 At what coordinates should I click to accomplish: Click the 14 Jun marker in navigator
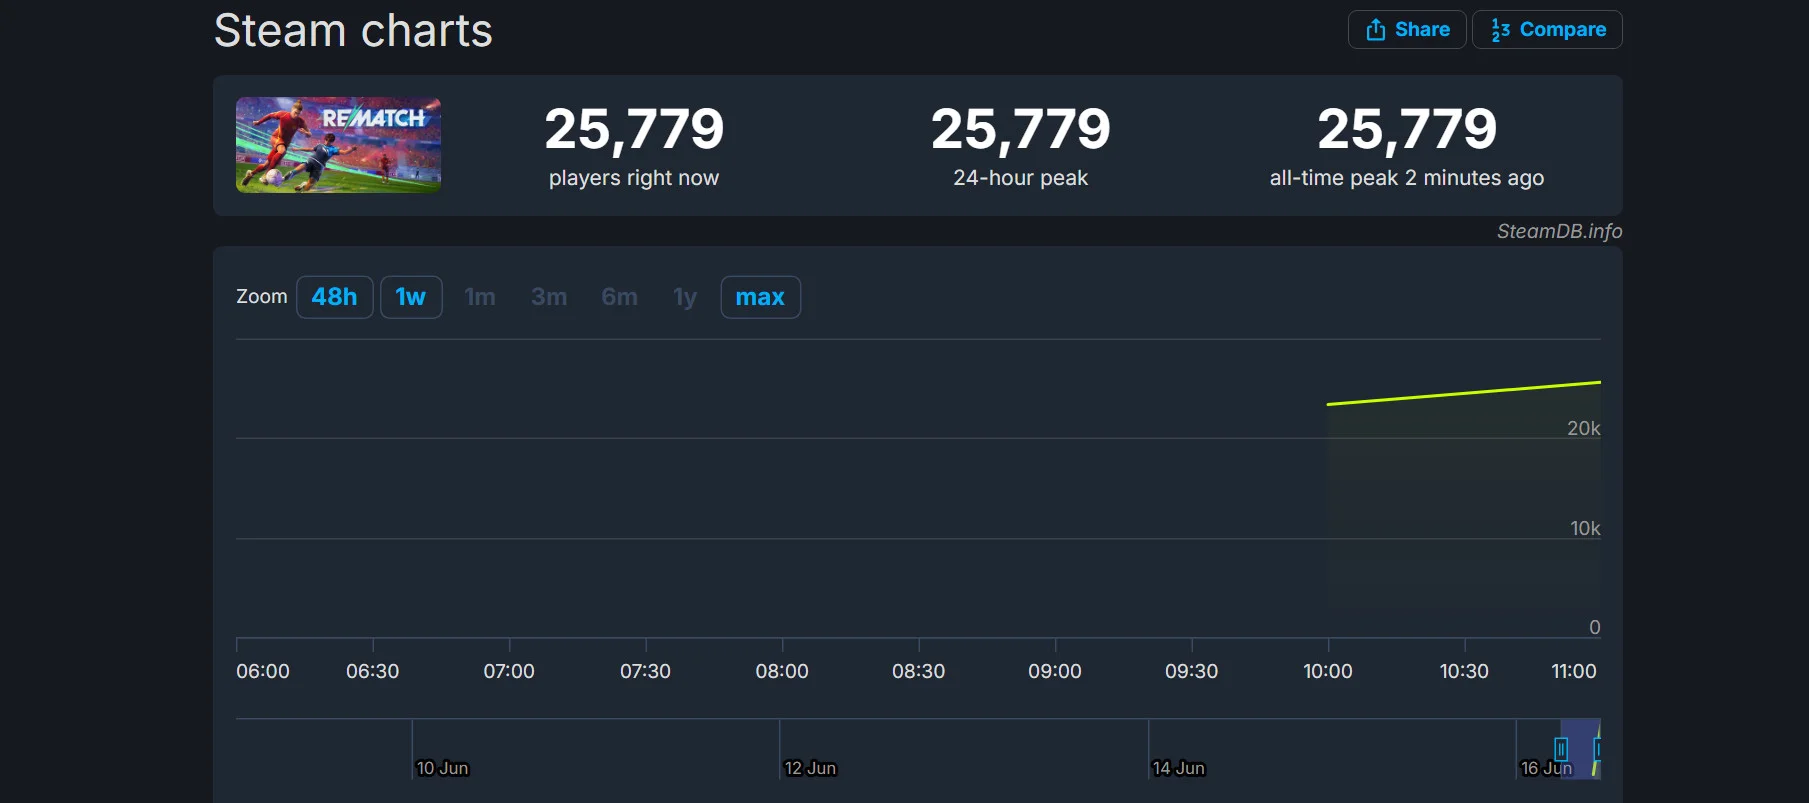1178,768
